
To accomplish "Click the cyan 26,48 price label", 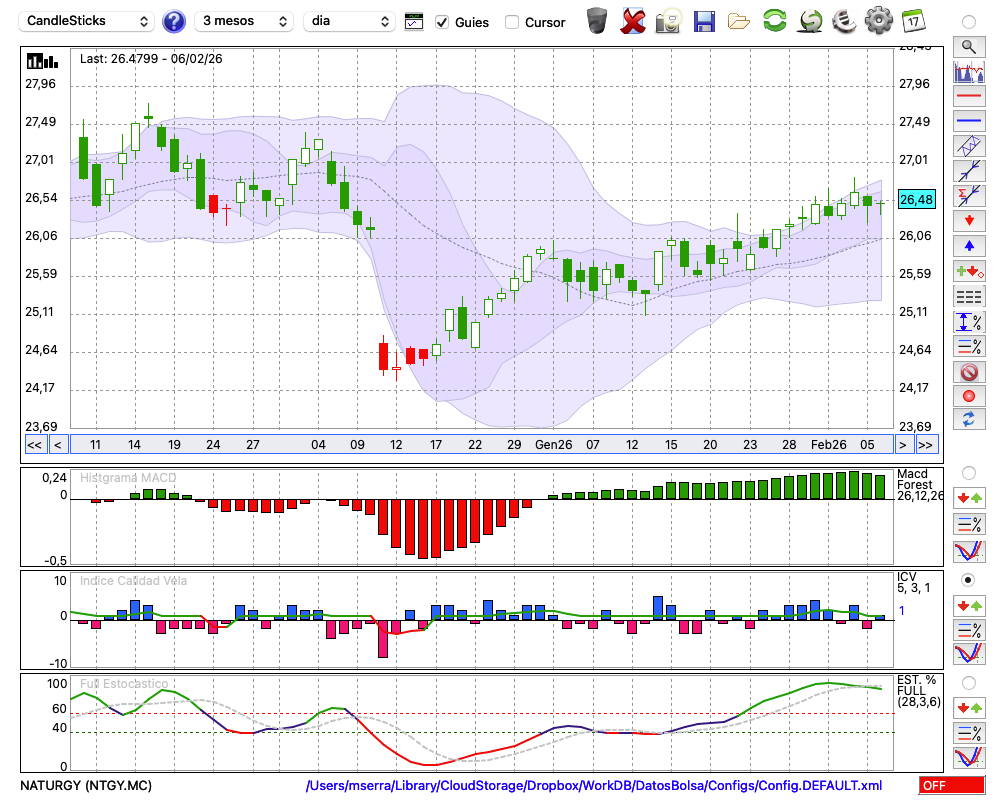I will [x=916, y=200].
